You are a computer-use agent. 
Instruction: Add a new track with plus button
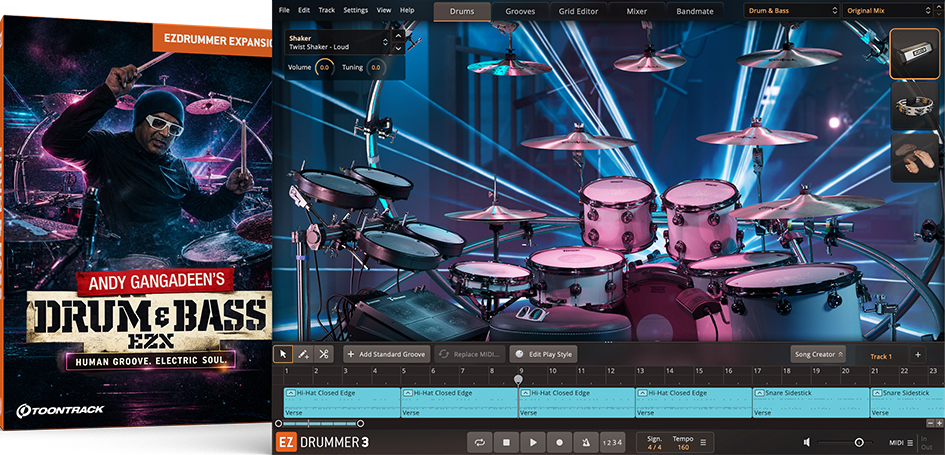918,355
